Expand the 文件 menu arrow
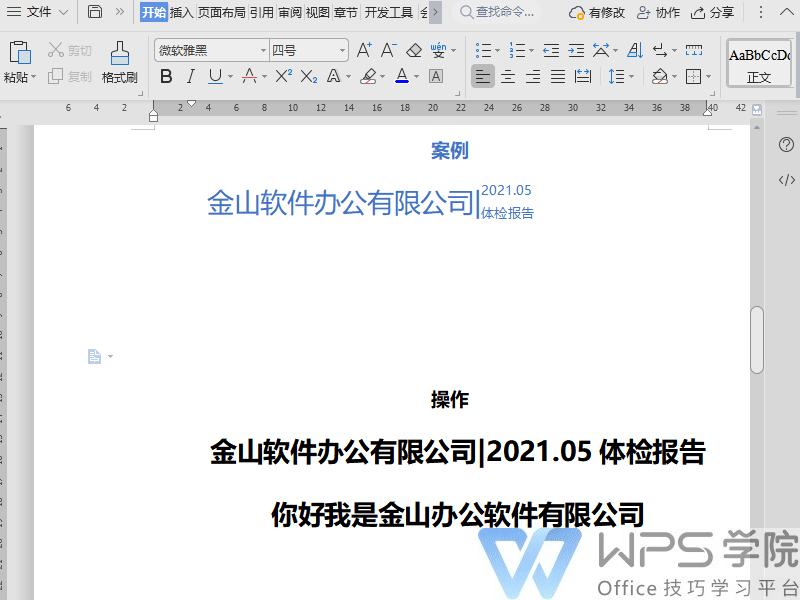This screenshot has width=800, height=600. (63, 12)
